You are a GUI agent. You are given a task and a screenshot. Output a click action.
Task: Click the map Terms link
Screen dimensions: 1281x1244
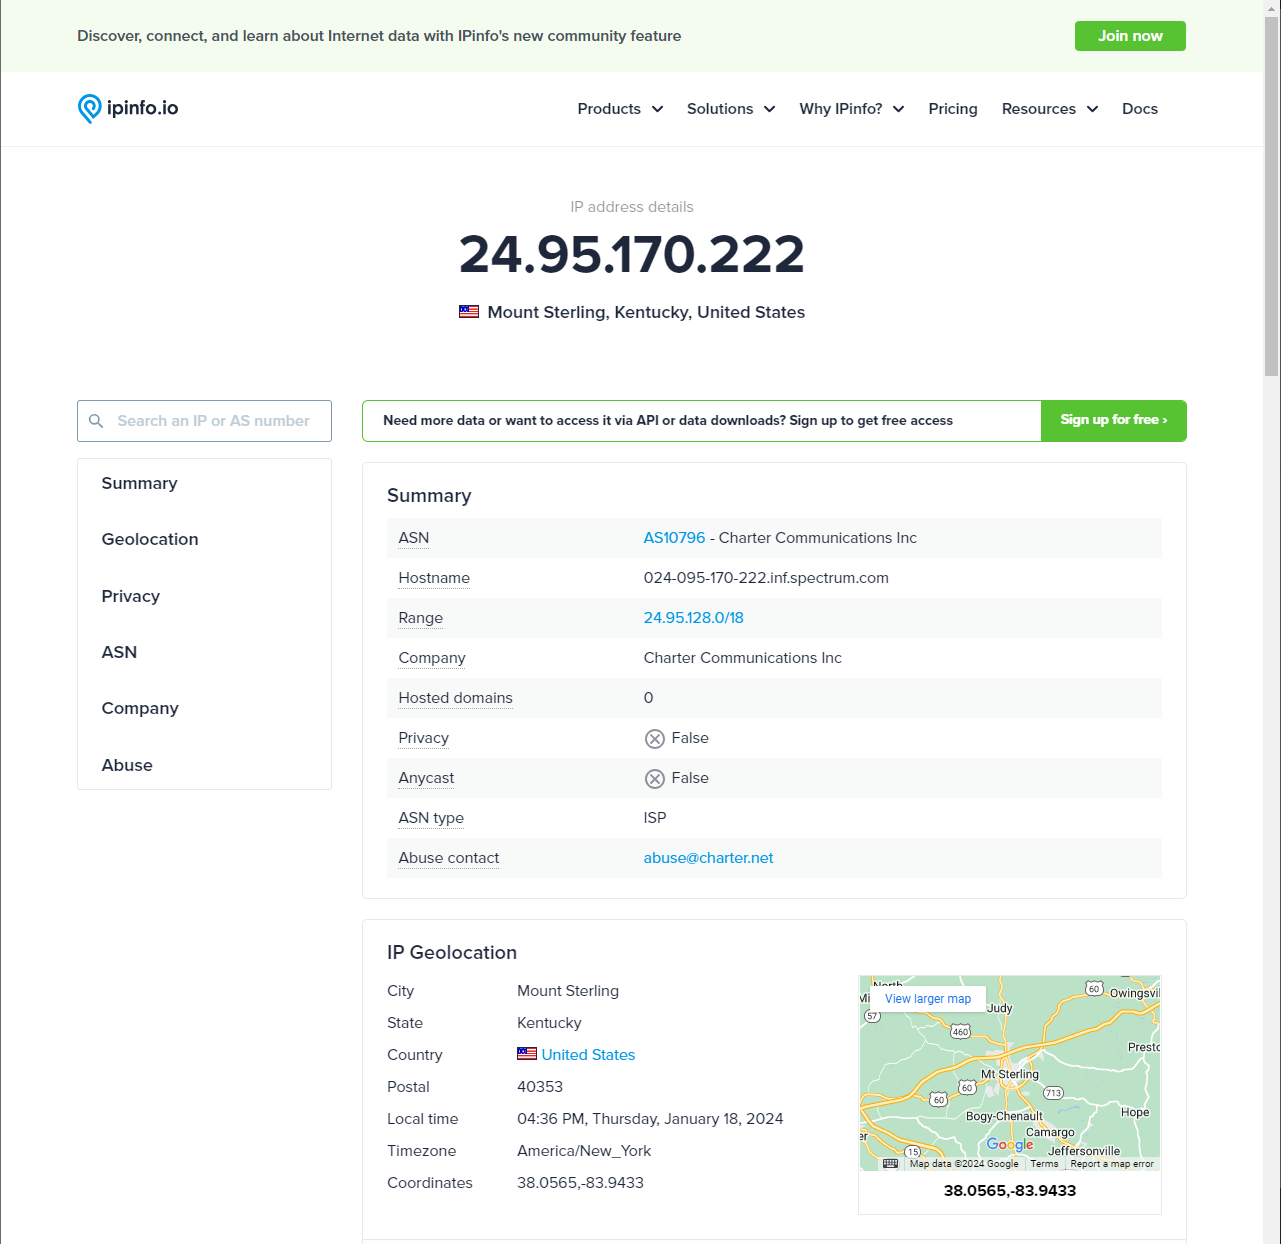pyautogui.click(x=1044, y=1164)
